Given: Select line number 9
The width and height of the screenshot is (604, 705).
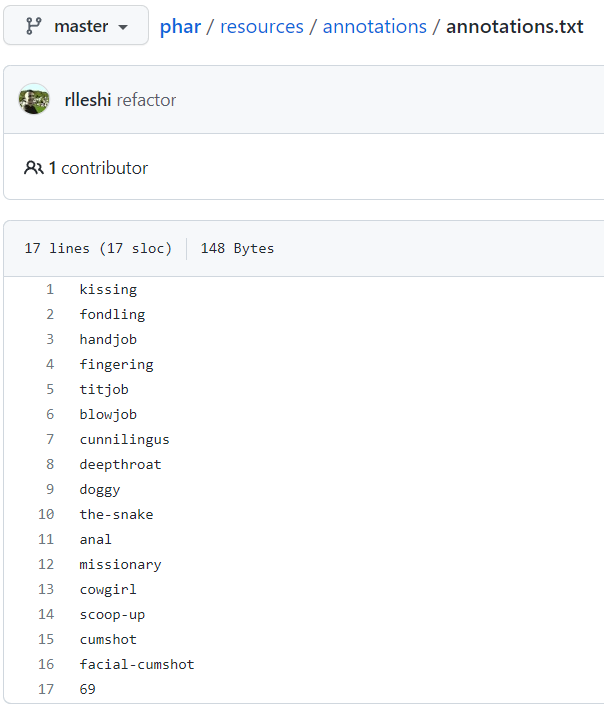Looking at the screenshot, I should [49, 489].
